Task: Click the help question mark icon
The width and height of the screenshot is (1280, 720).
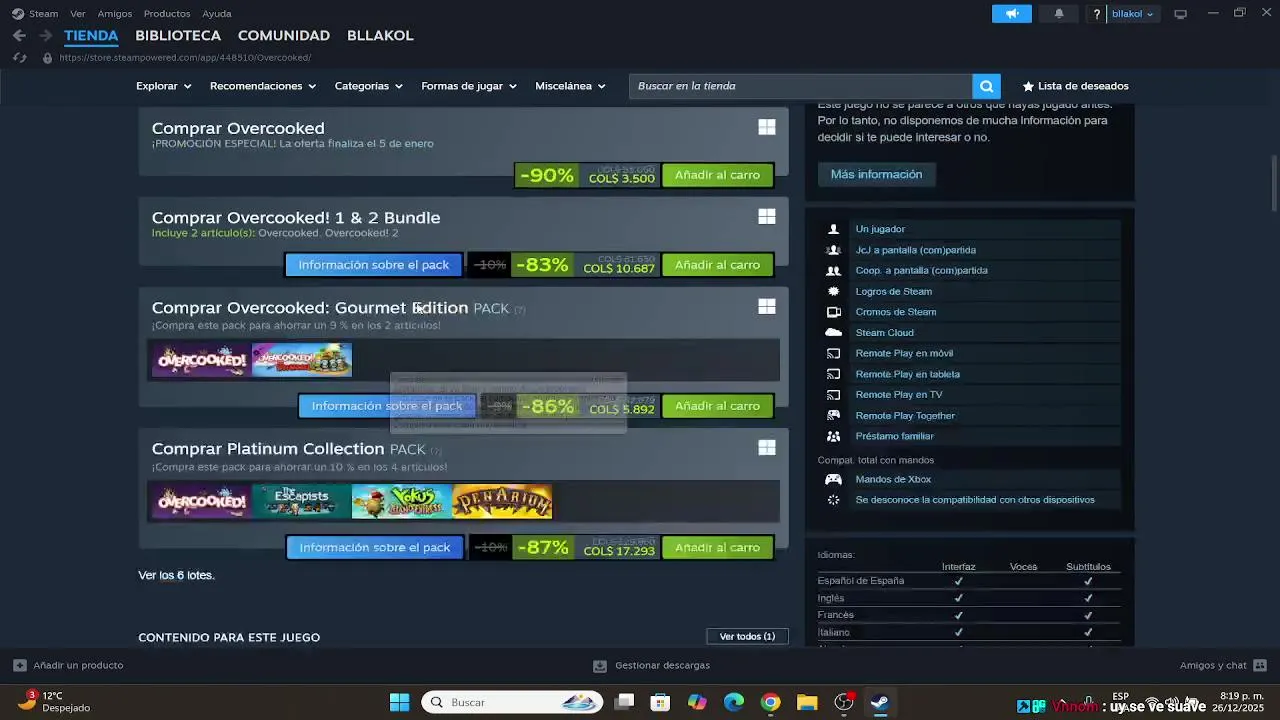Action: [x=1097, y=14]
